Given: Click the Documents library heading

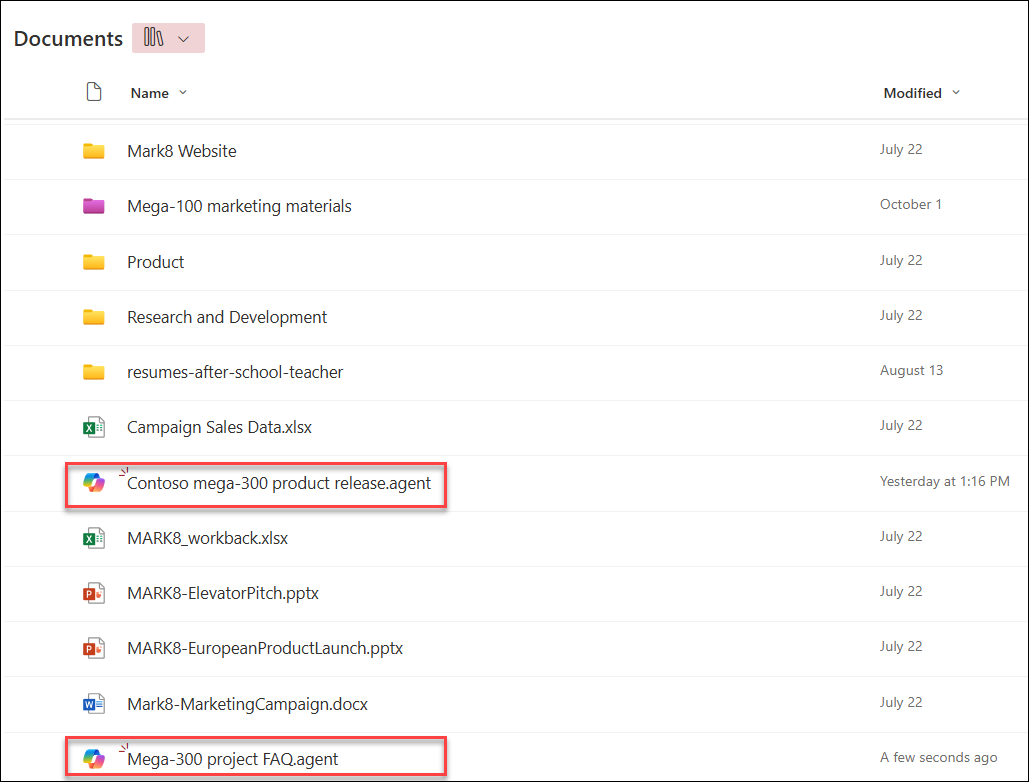Looking at the screenshot, I should point(67,38).
